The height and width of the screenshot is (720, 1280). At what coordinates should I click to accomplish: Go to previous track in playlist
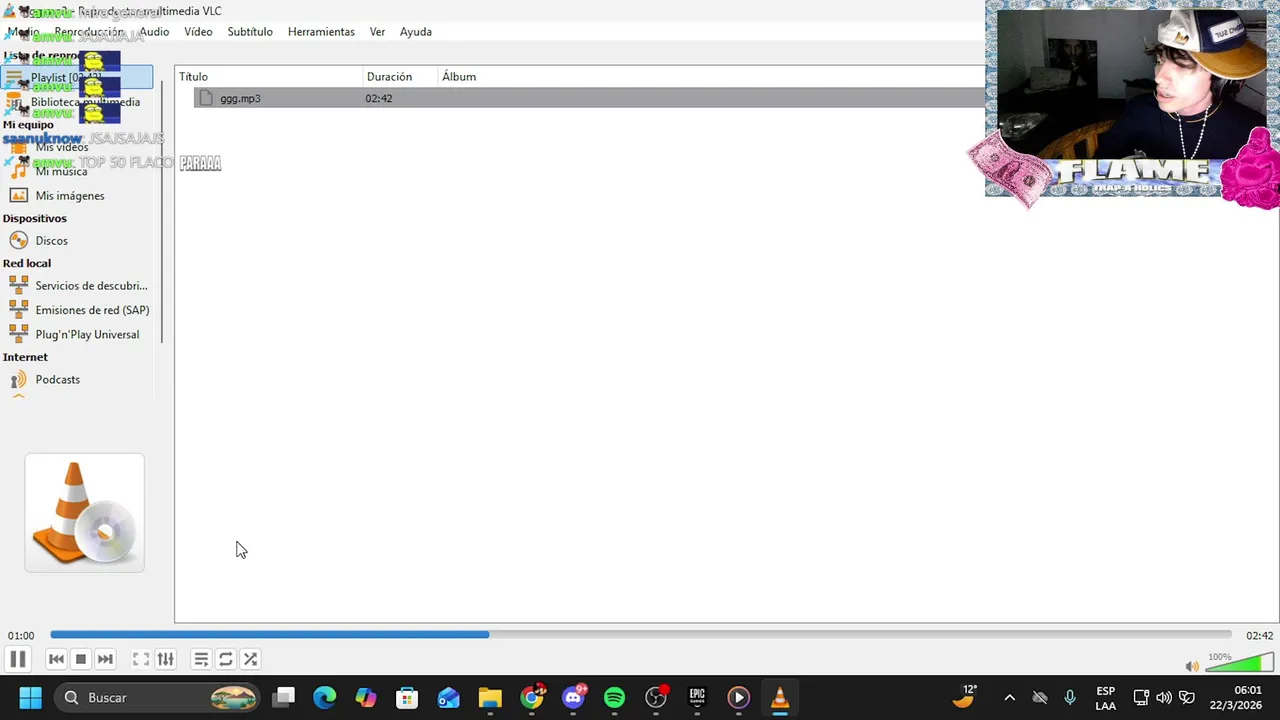[56, 659]
